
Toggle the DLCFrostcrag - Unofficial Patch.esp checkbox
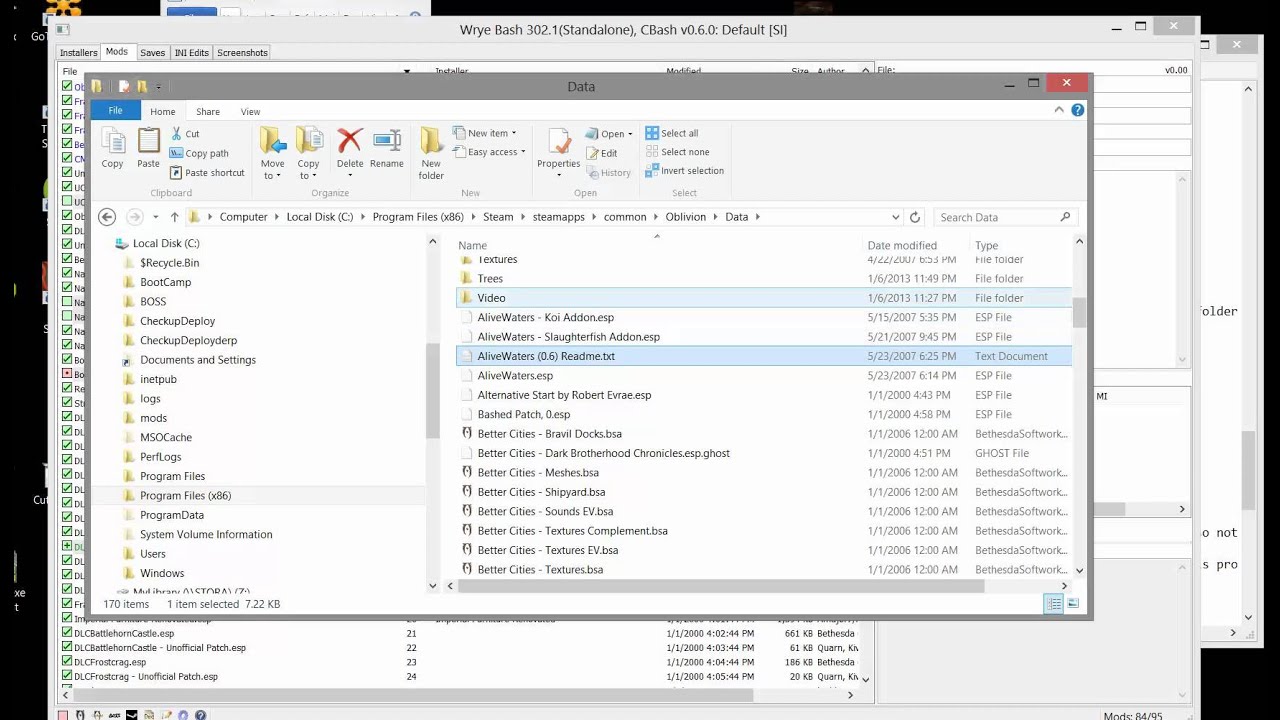click(67, 676)
